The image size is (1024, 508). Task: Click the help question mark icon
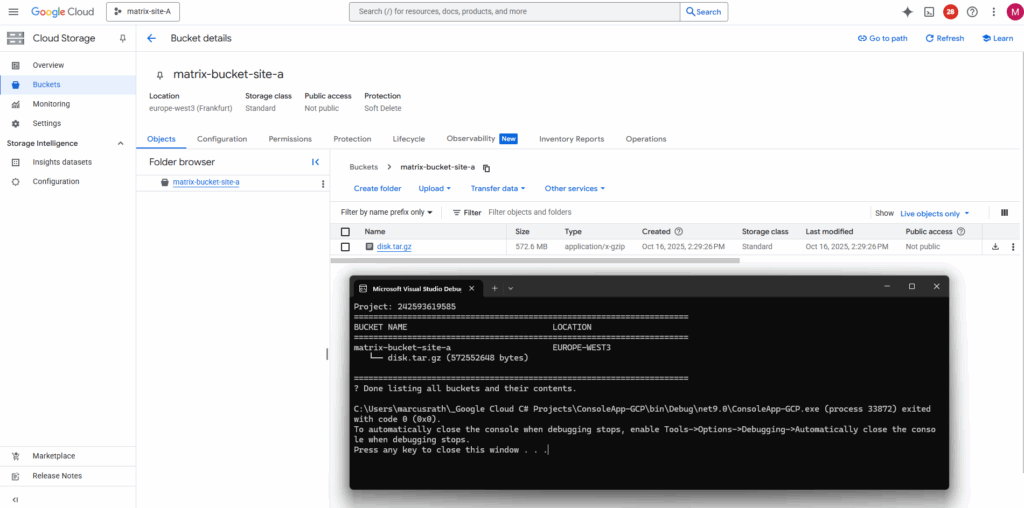(972, 12)
